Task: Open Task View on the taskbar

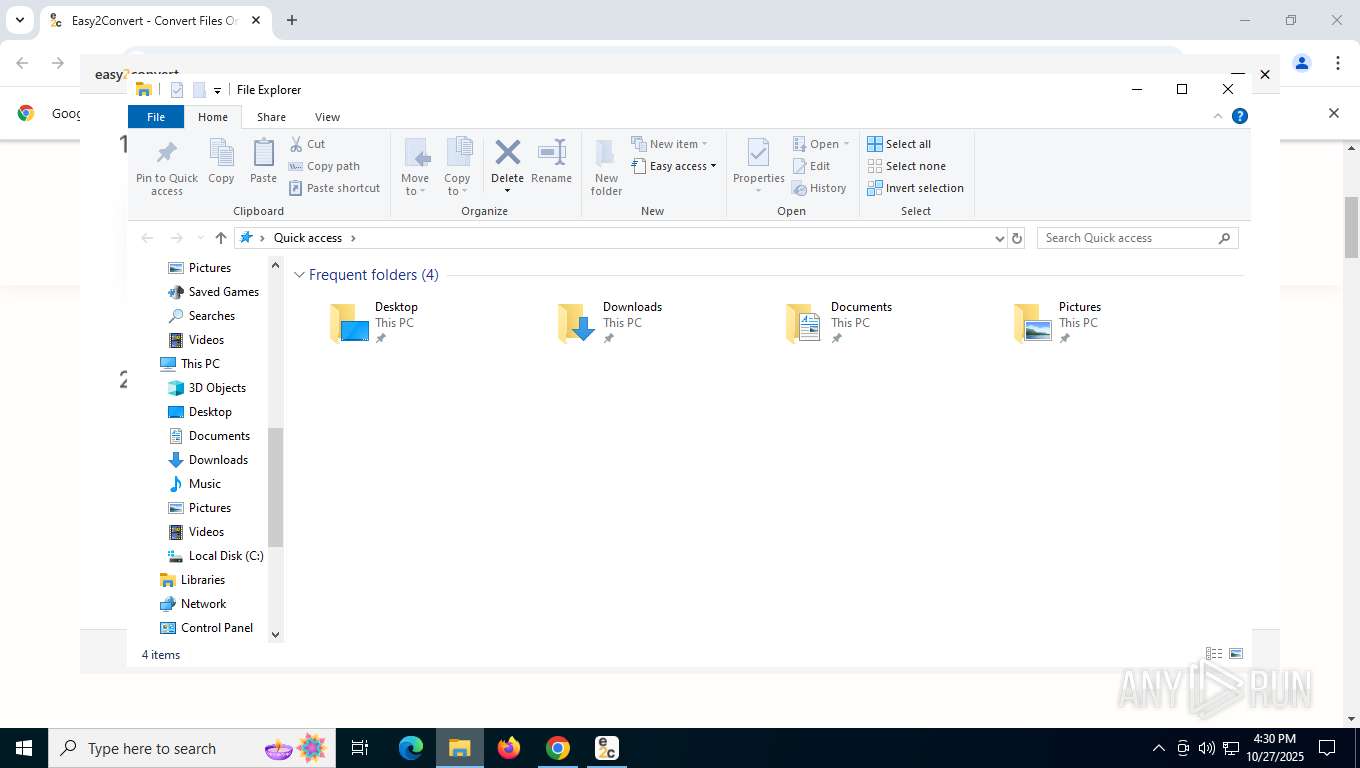Action: click(x=360, y=748)
